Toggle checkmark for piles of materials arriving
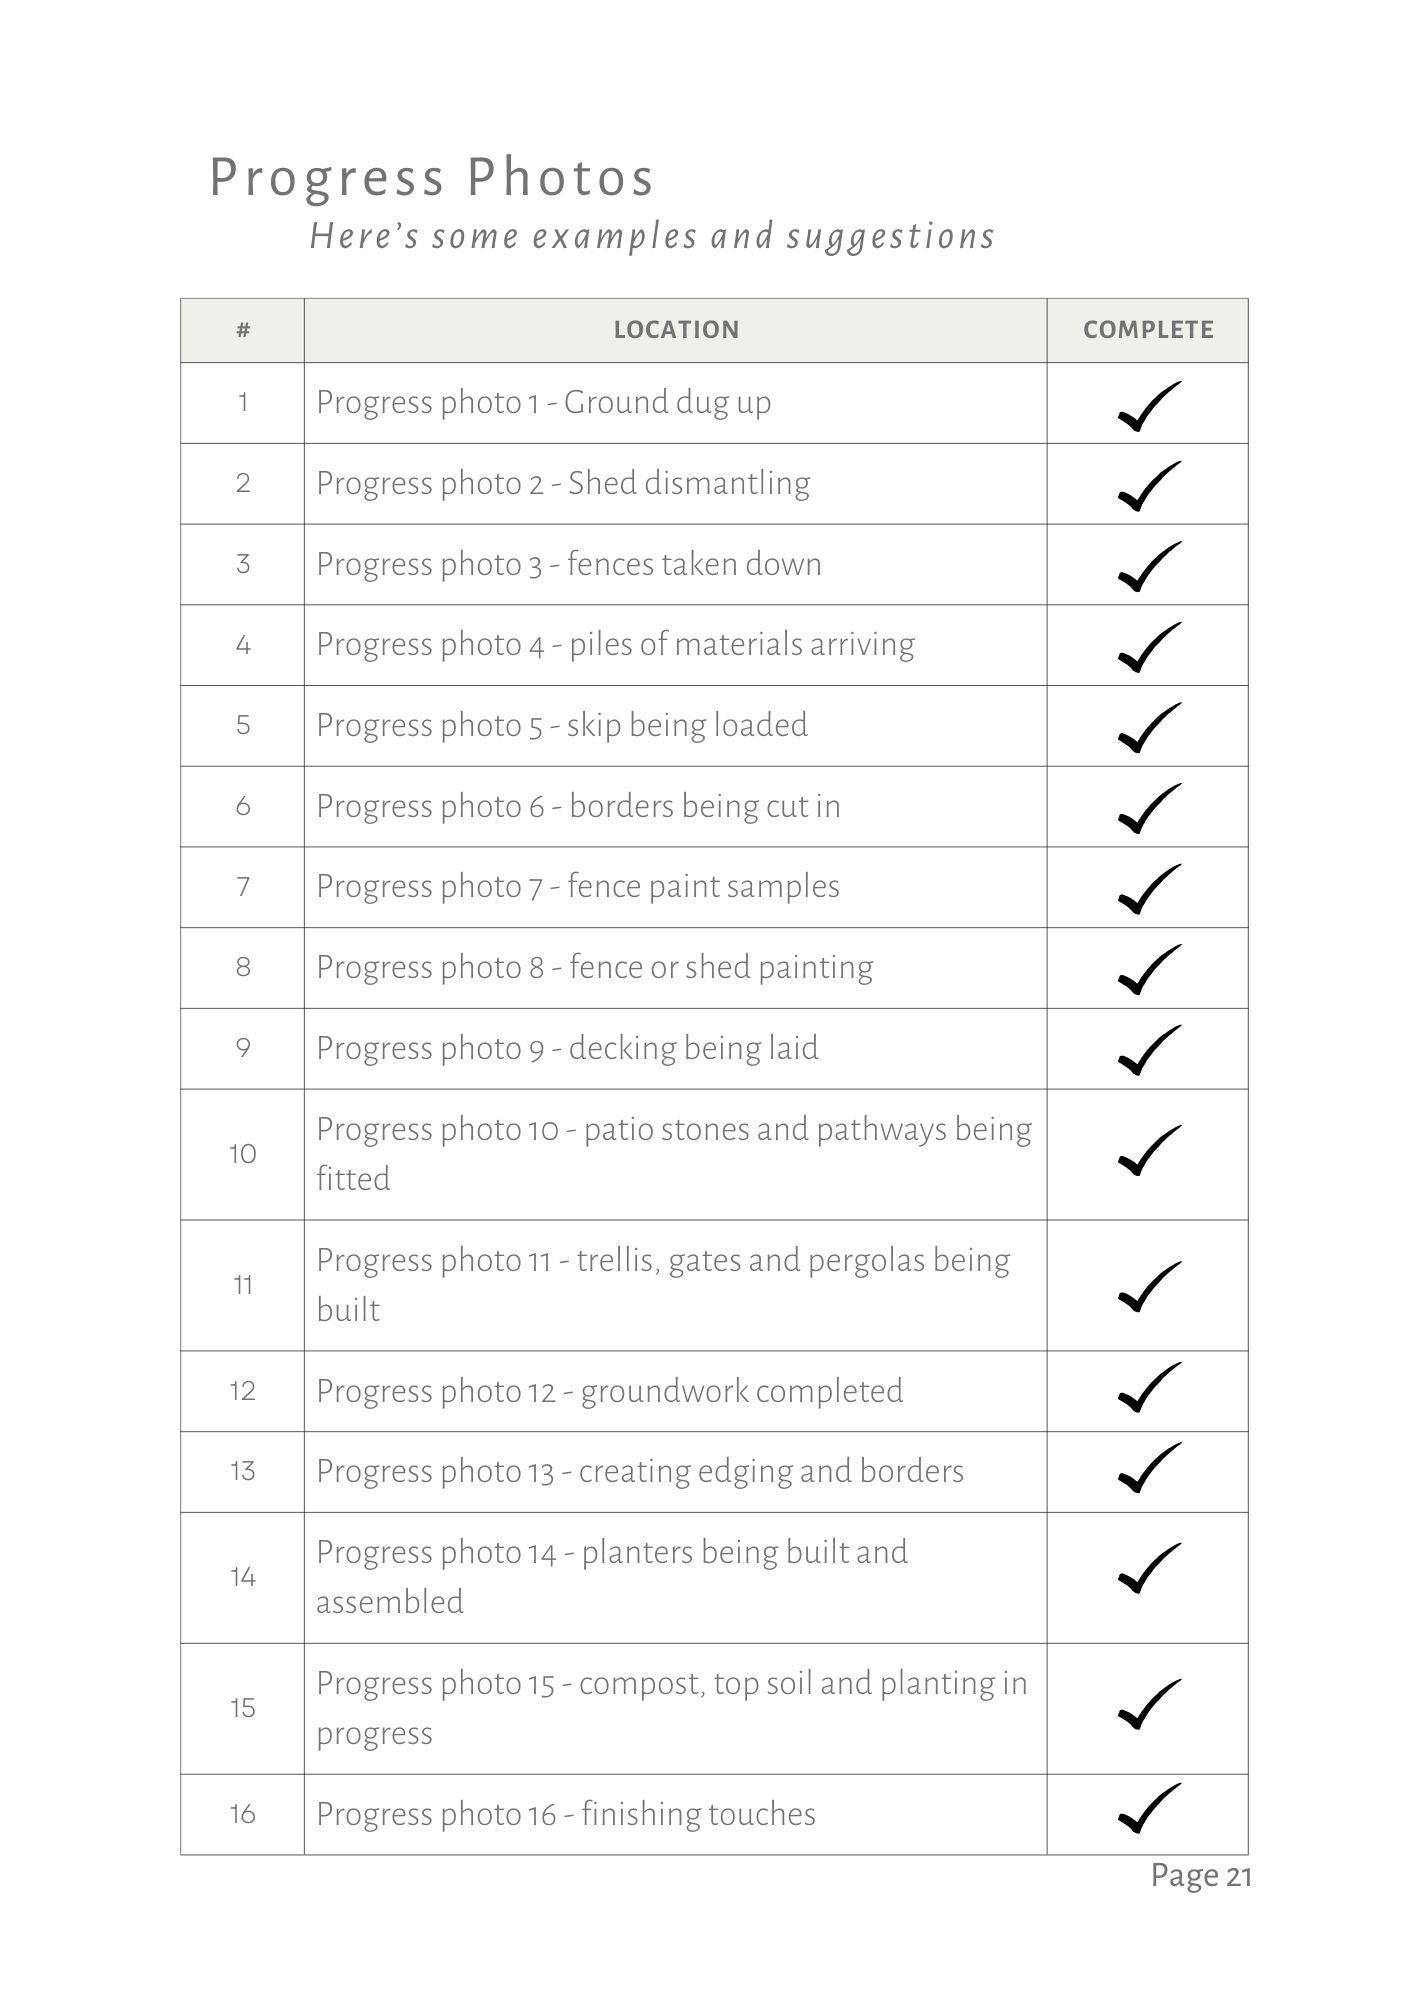 coord(1148,647)
